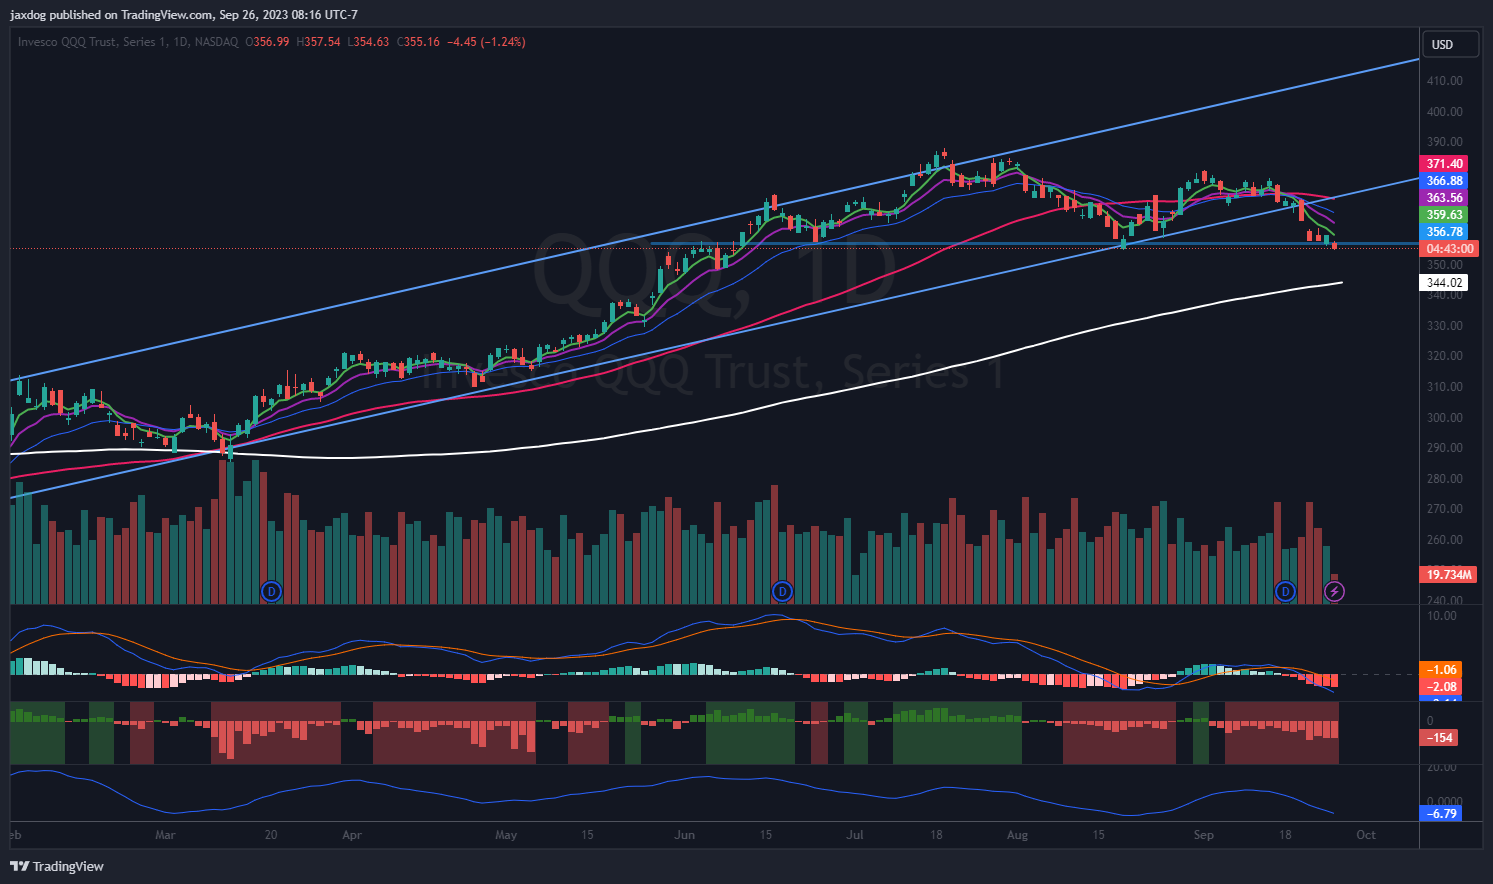Select the 363.56 purple price label
Viewport: 1493px width, 884px height.
coord(1444,197)
